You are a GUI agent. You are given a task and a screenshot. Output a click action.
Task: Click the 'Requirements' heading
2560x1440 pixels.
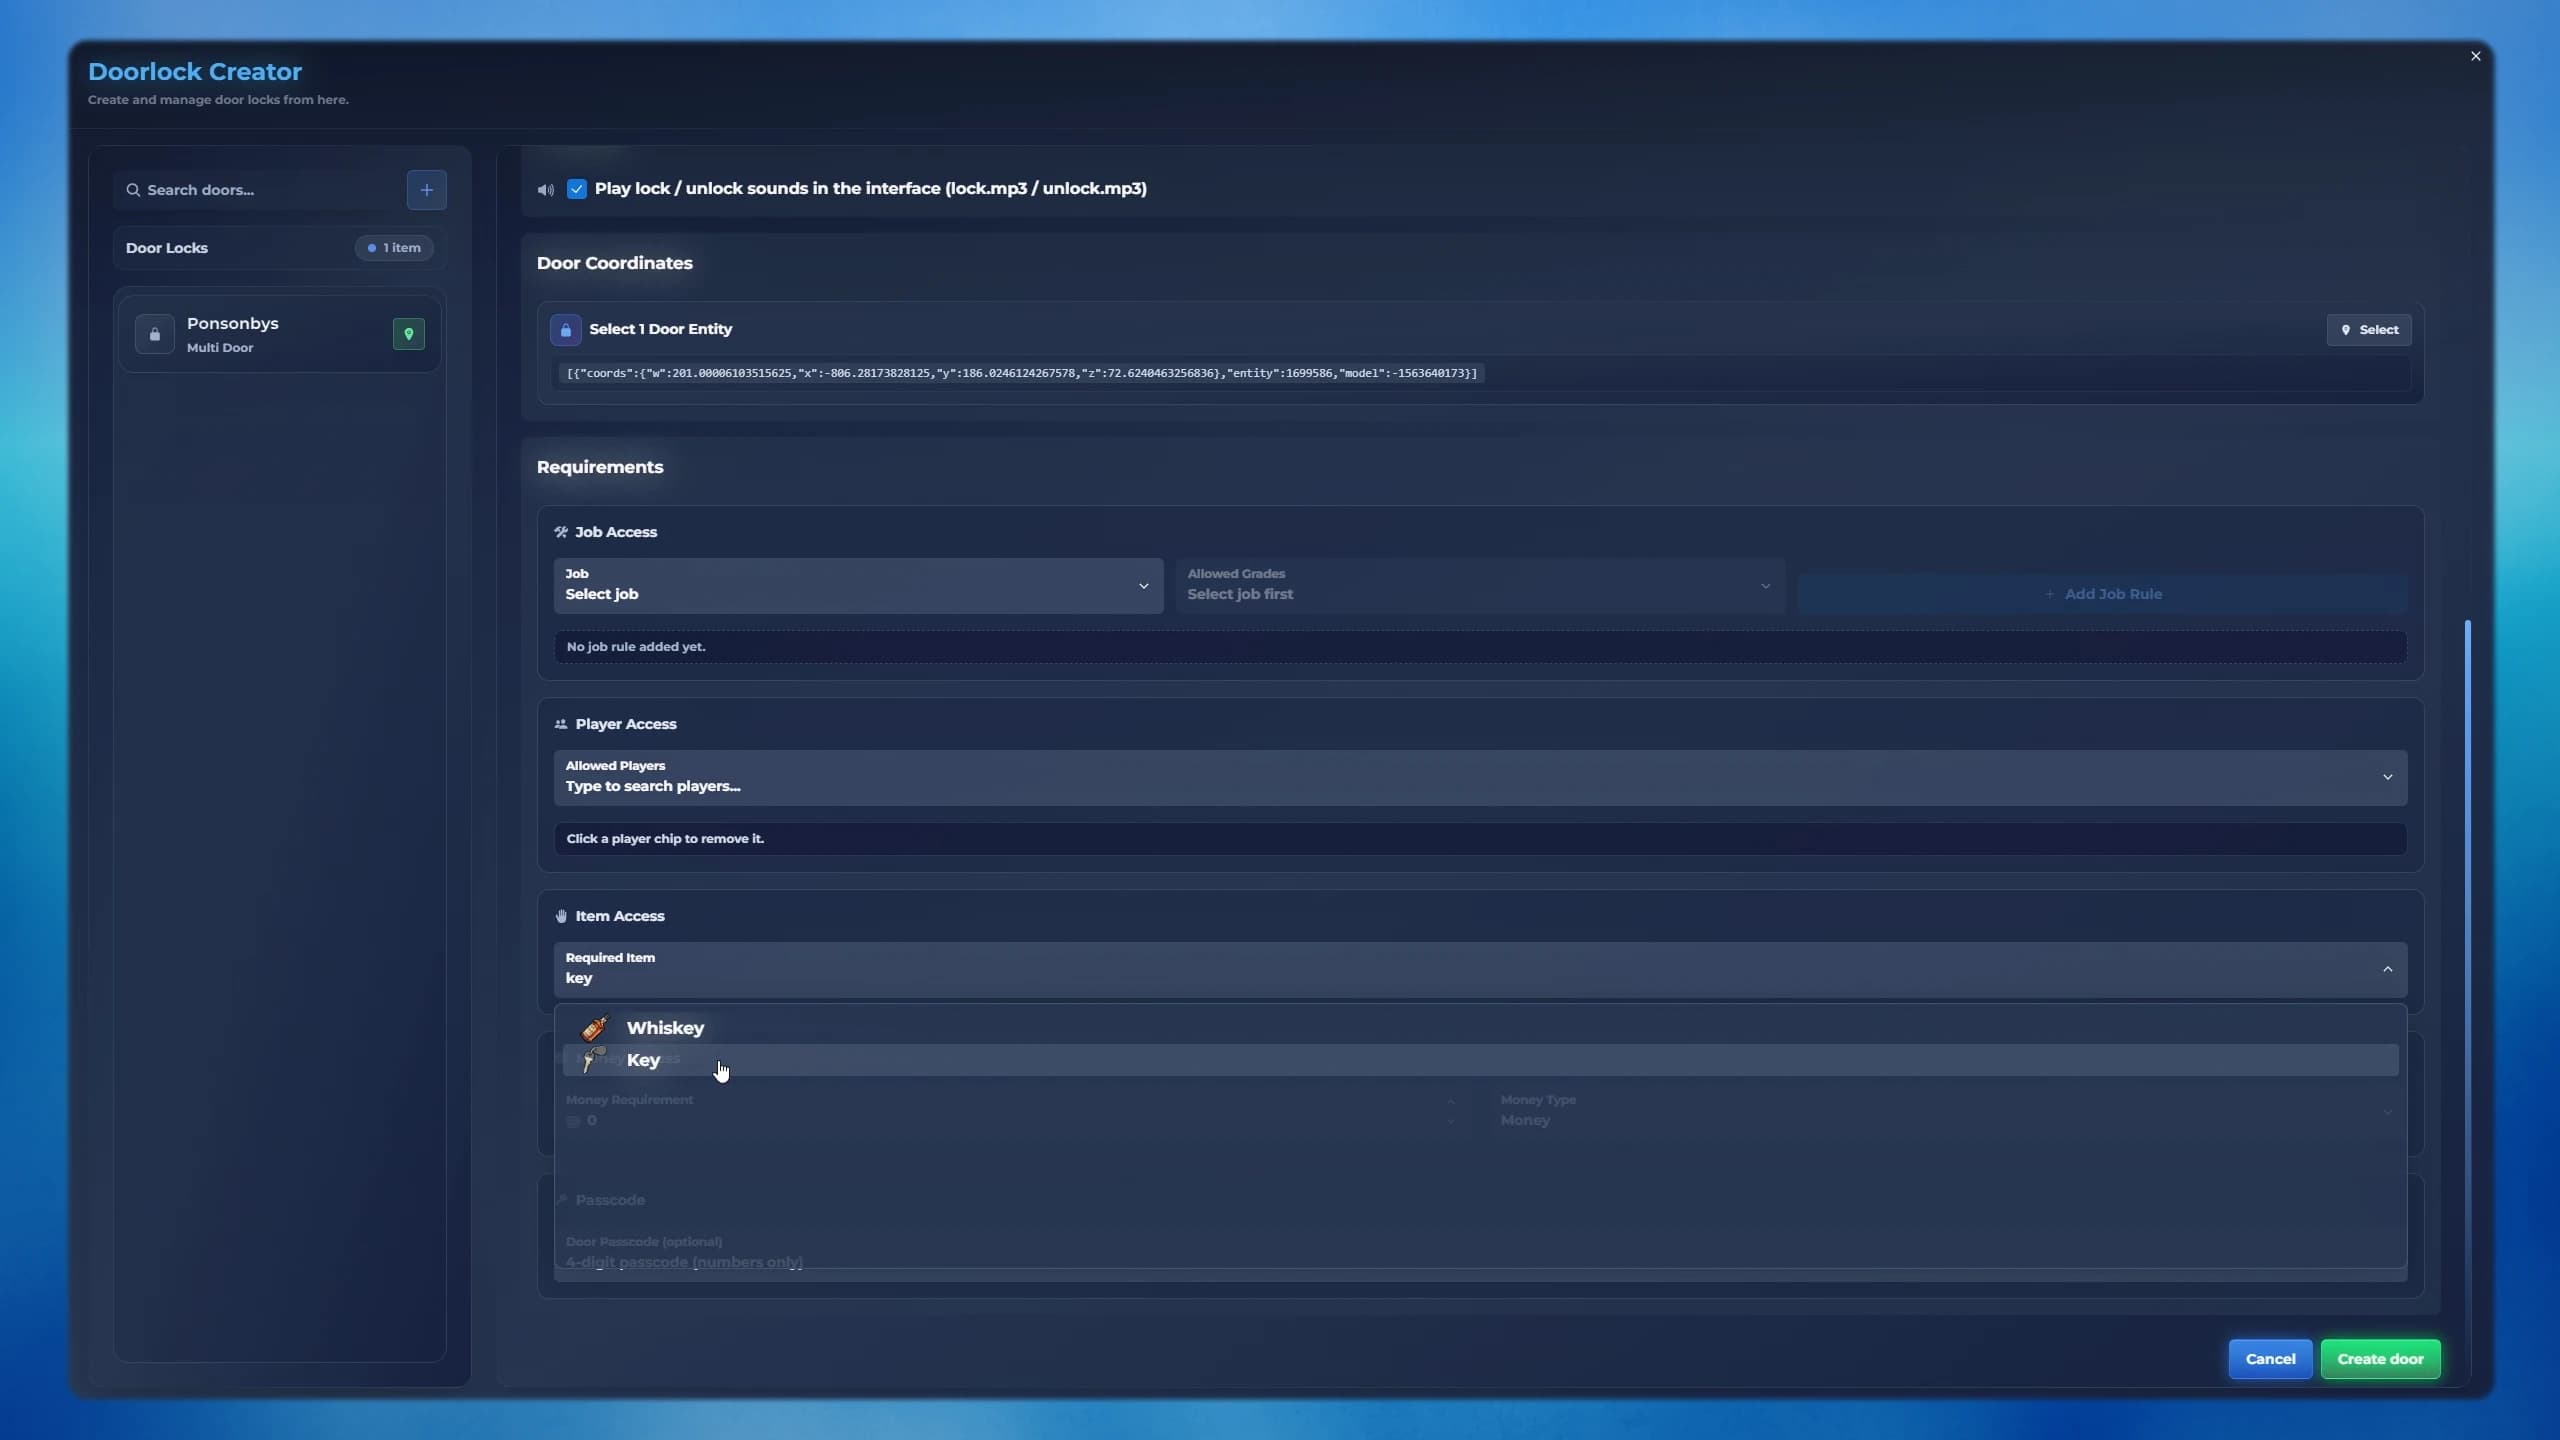600,467
